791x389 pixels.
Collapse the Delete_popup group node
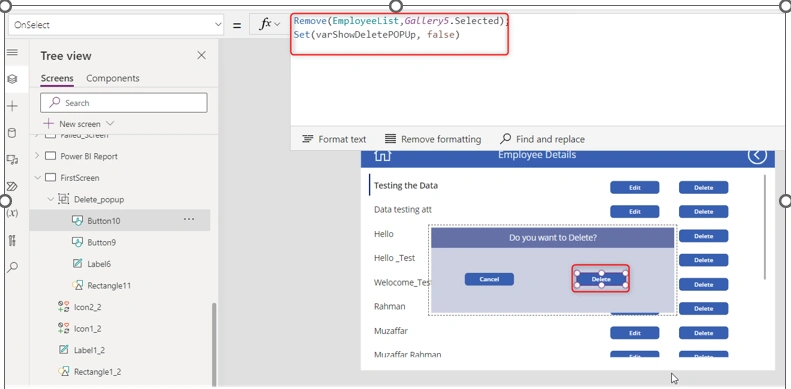click(x=50, y=199)
